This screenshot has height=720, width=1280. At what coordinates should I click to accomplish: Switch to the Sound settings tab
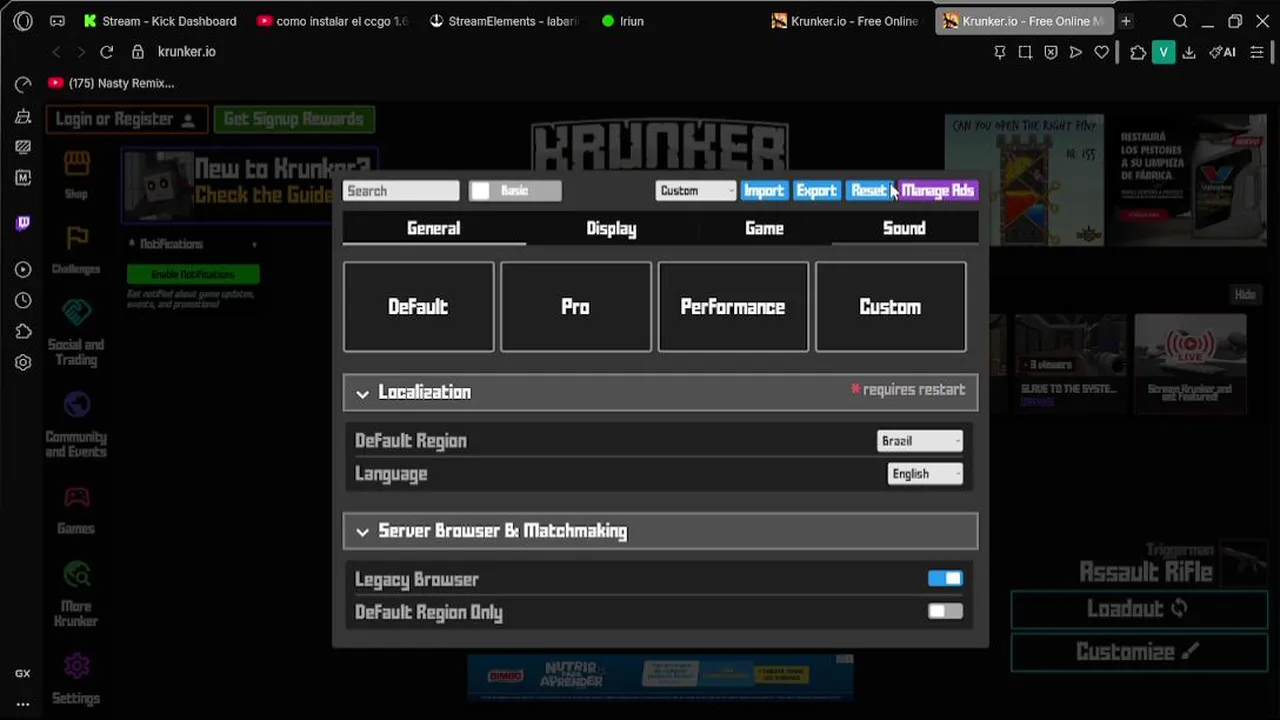904,228
